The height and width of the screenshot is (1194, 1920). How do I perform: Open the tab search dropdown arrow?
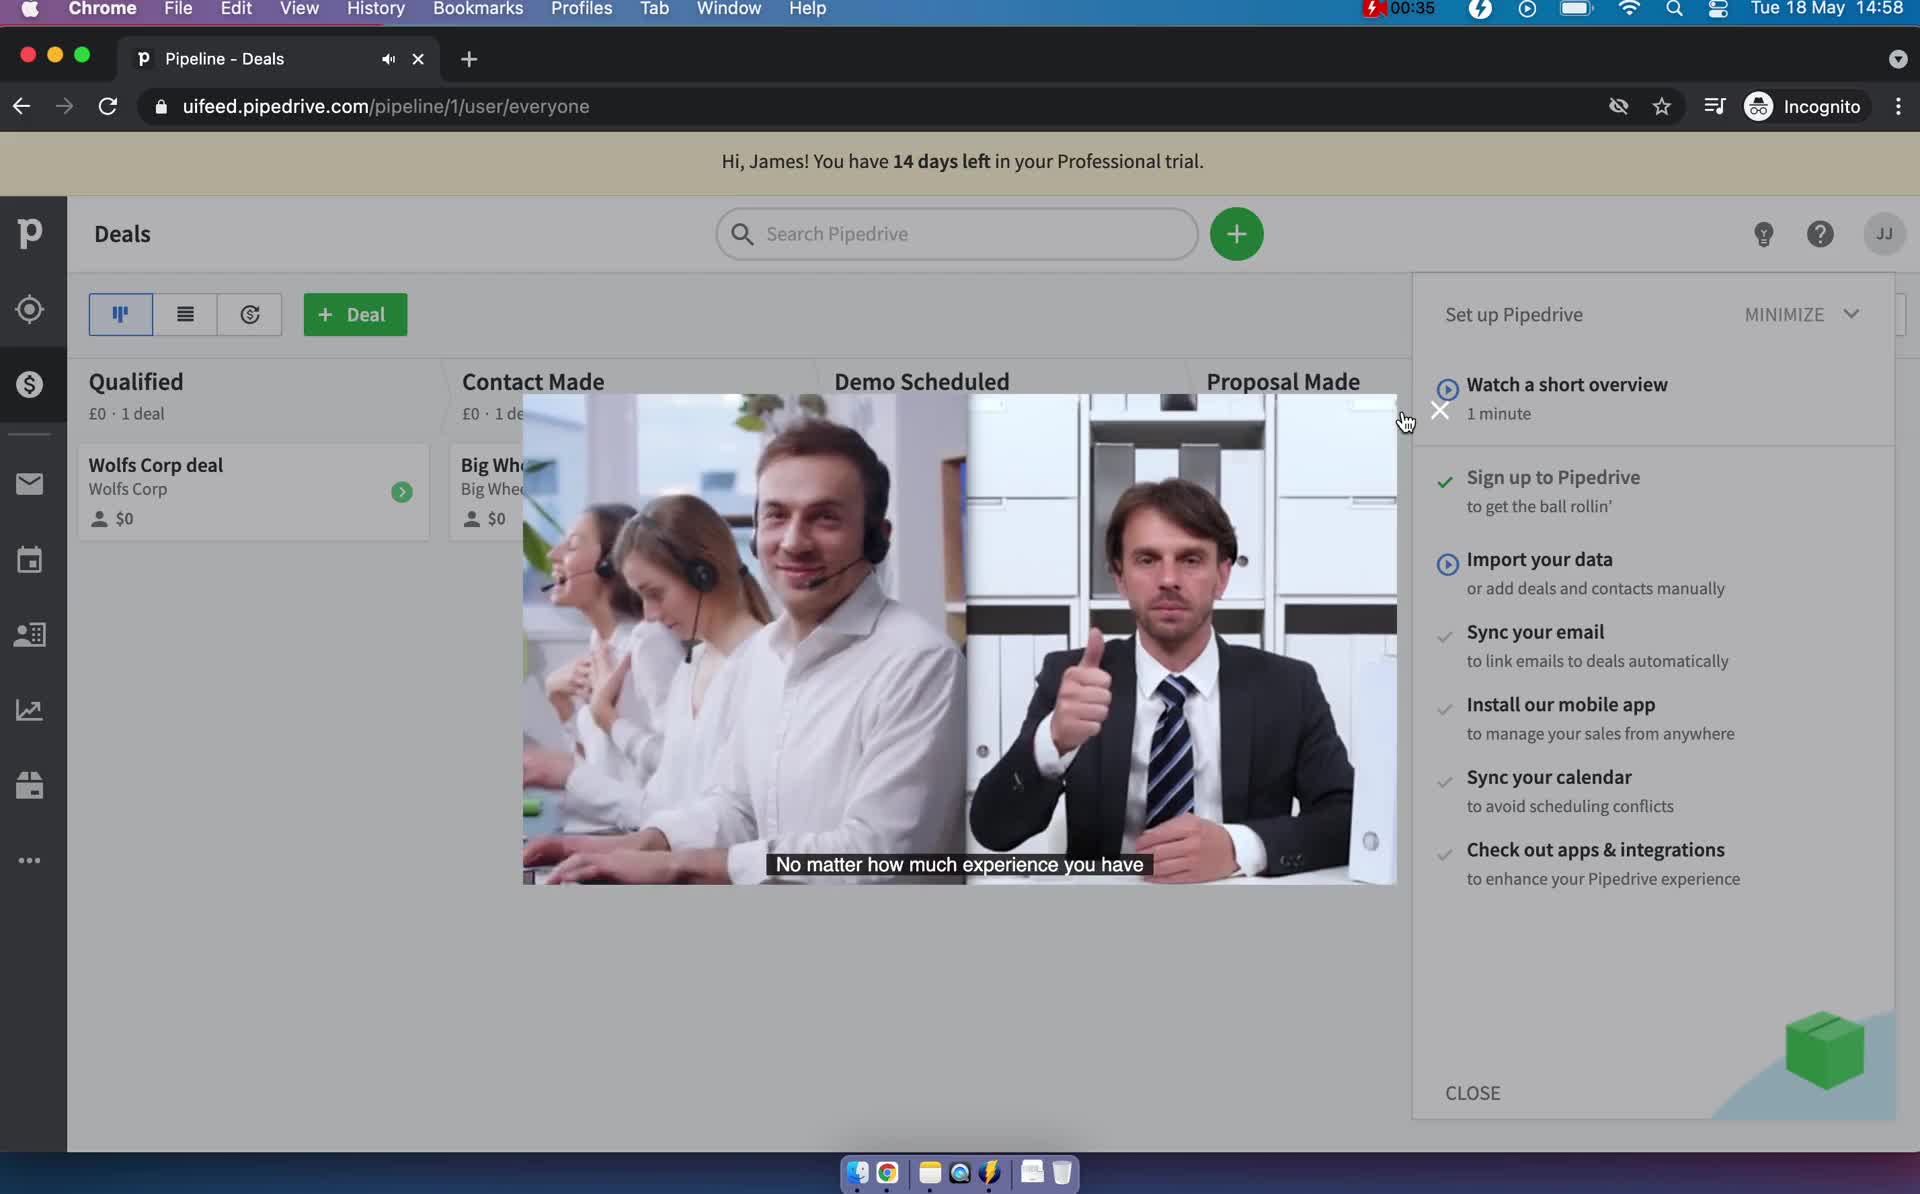(1898, 59)
